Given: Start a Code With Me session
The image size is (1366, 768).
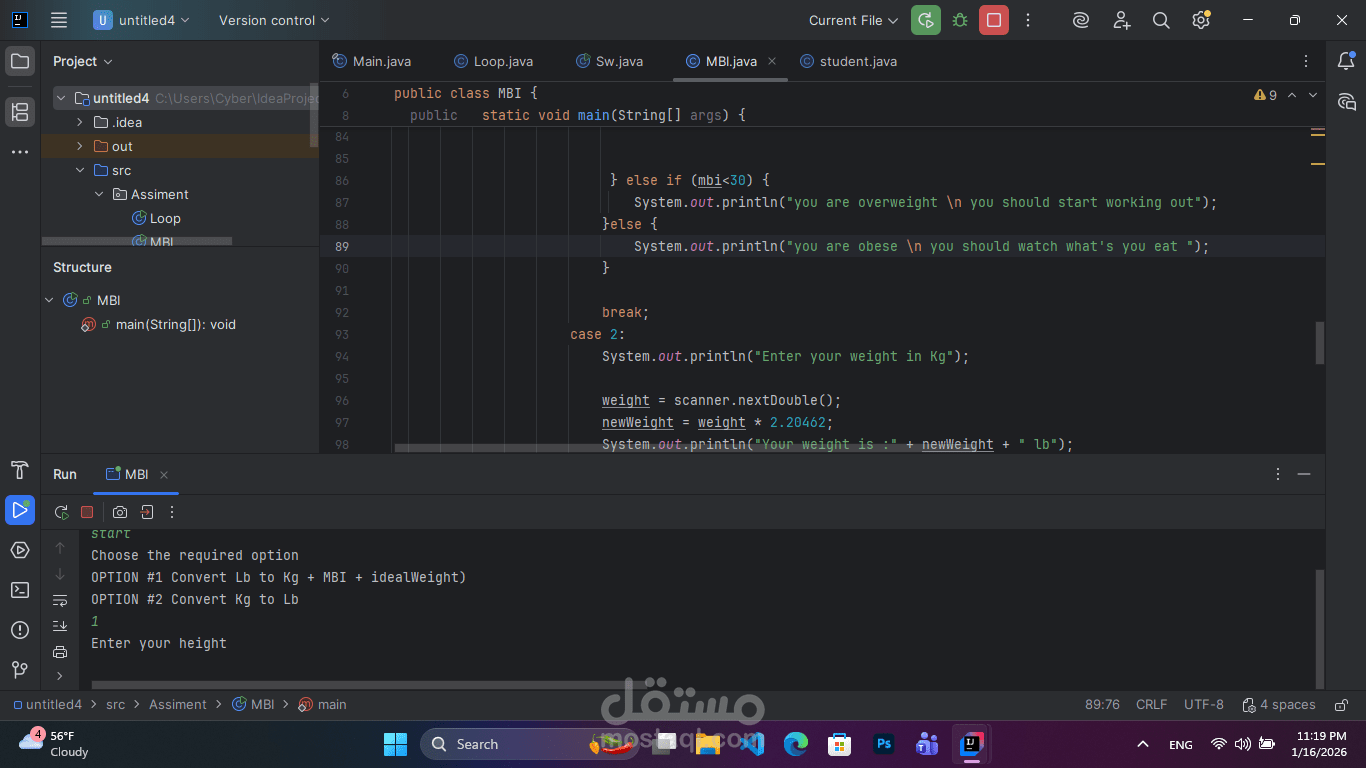Looking at the screenshot, I should (x=1121, y=20).
